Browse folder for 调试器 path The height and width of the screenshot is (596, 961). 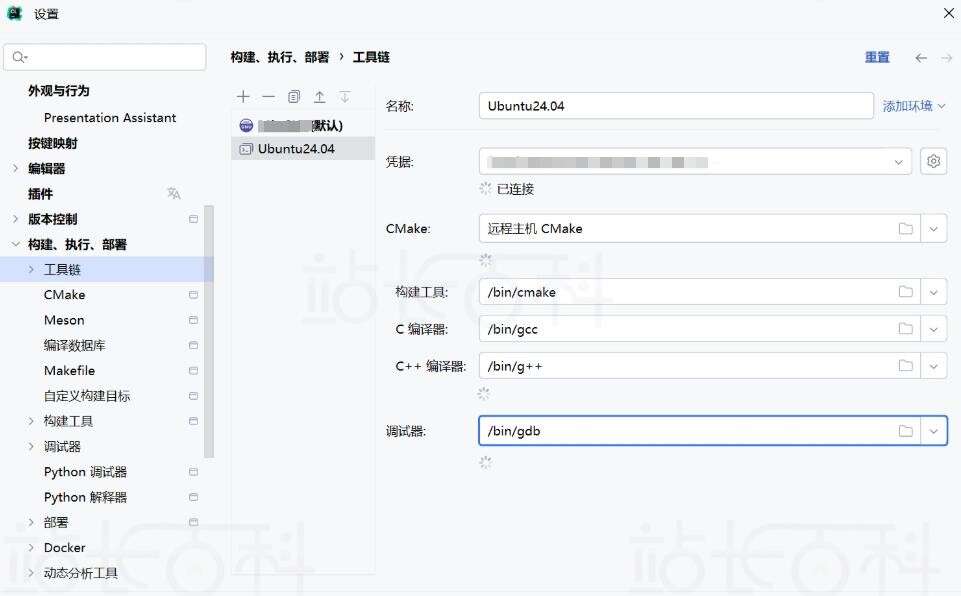(x=905, y=431)
